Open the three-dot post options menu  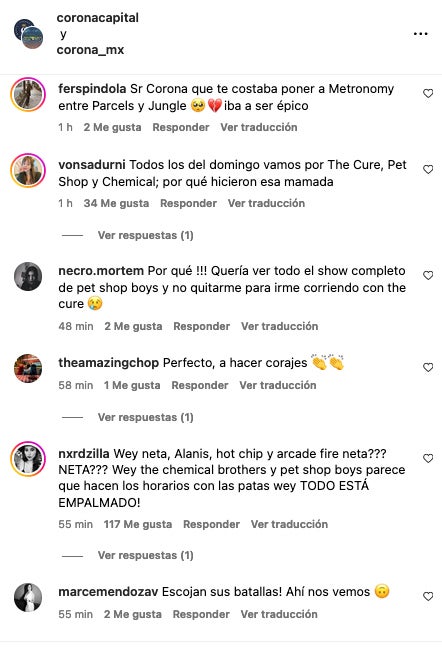pyautogui.click(x=420, y=34)
